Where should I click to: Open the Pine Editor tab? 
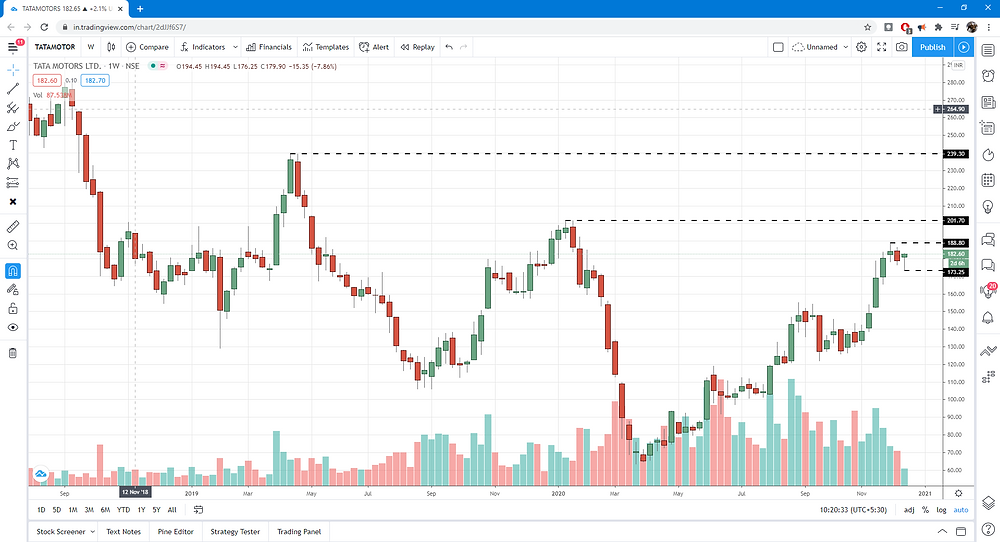point(176,532)
